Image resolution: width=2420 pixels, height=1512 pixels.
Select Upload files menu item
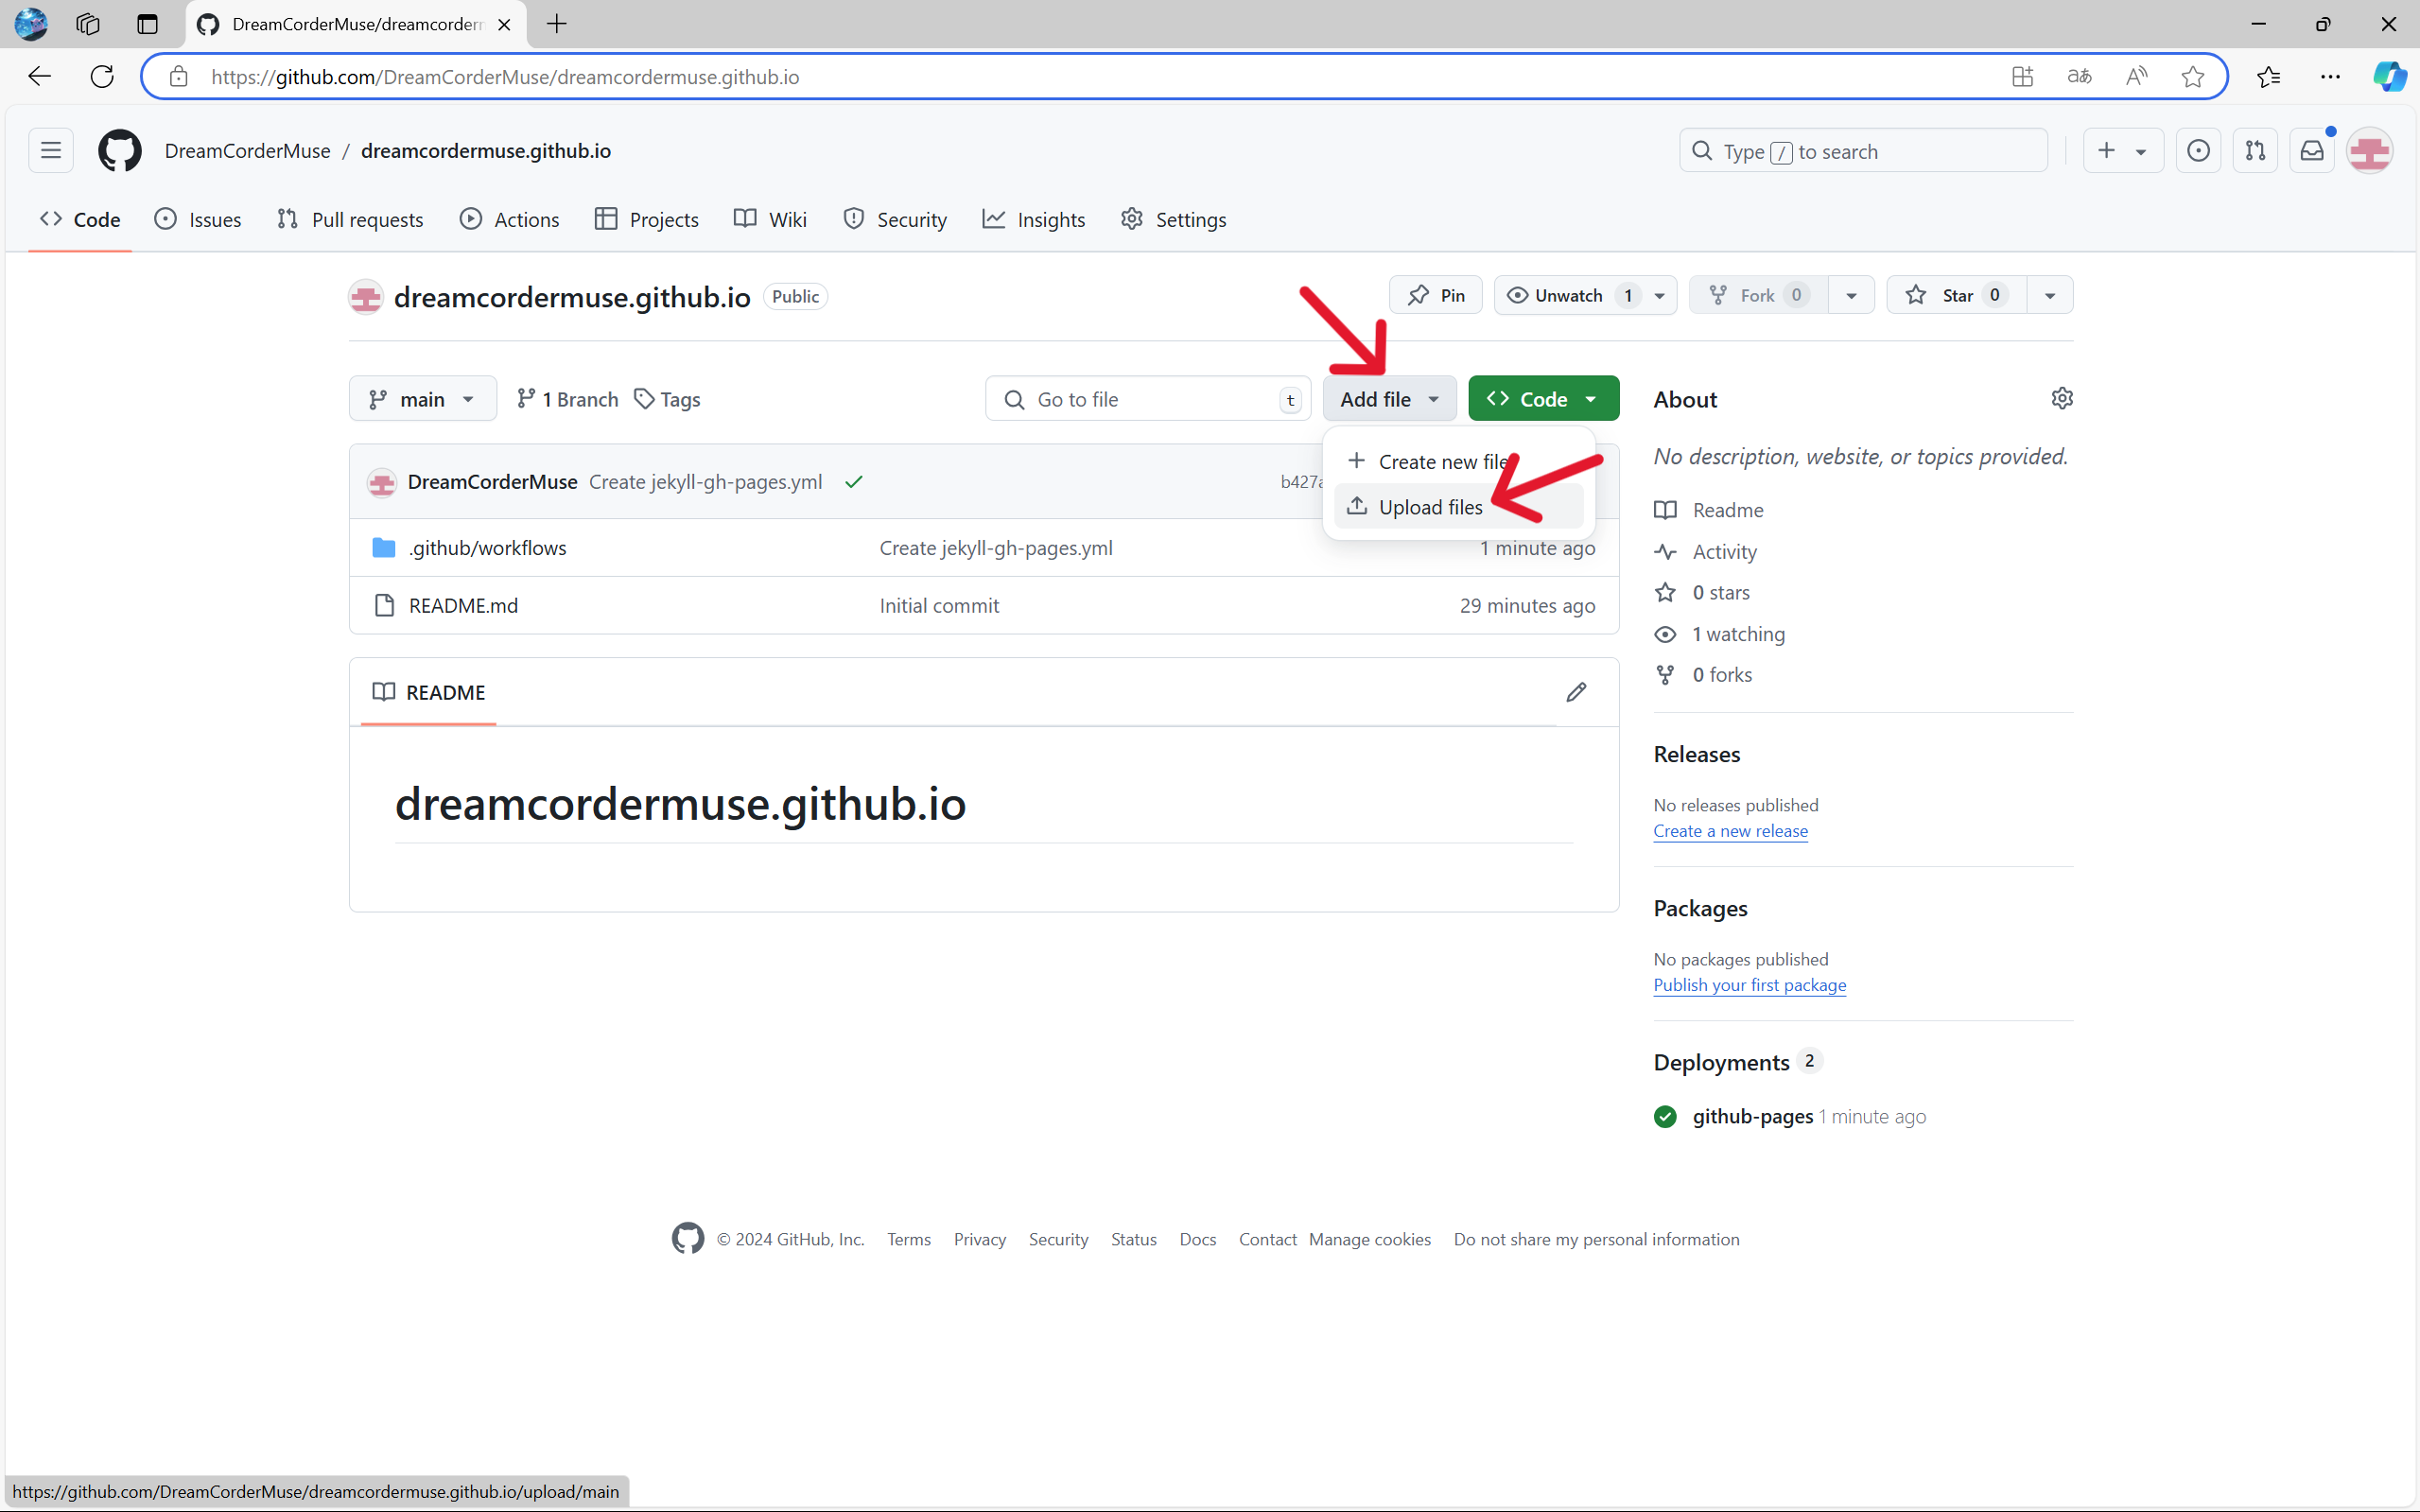1458,507
